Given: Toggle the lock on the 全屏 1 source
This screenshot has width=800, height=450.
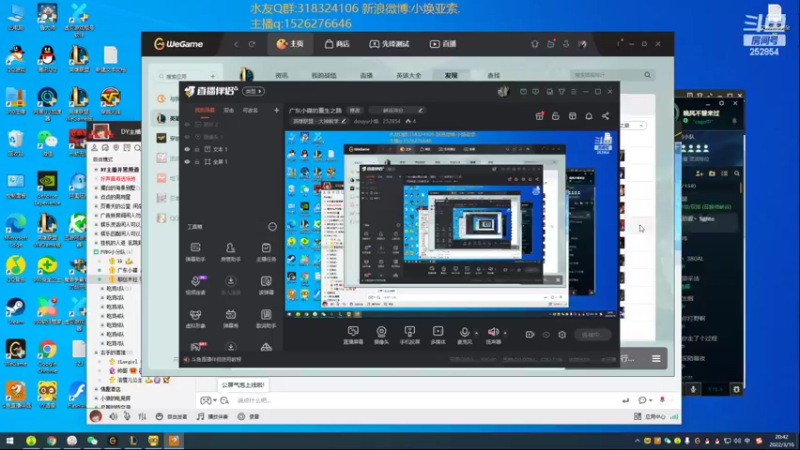Looking at the screenshot, I should (x=197, y=162).
